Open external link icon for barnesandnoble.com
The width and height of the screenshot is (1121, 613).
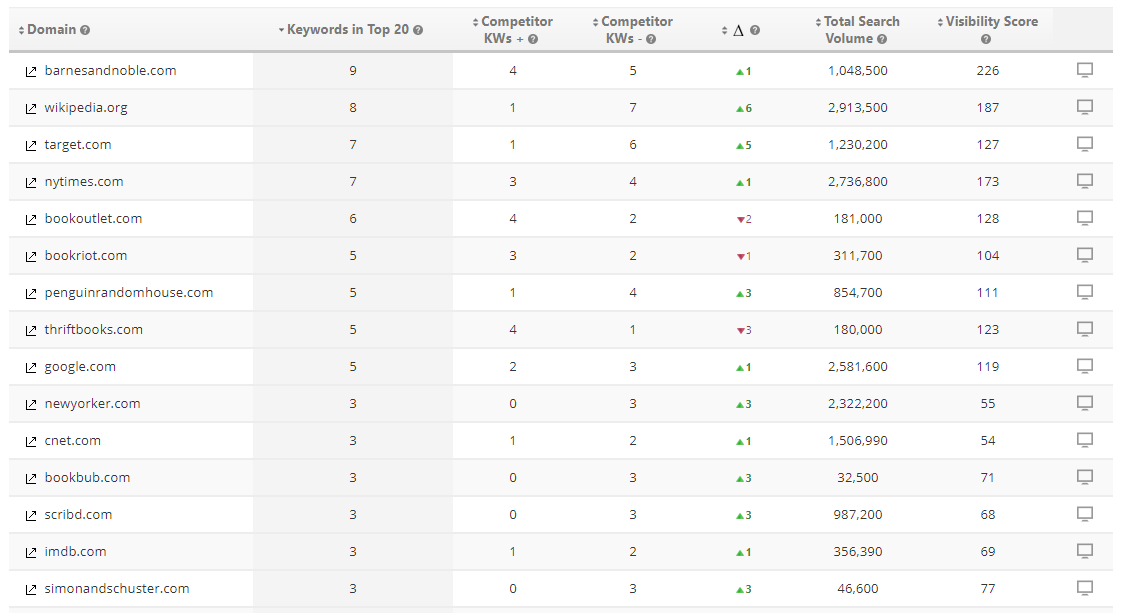(x=31, y=72)
